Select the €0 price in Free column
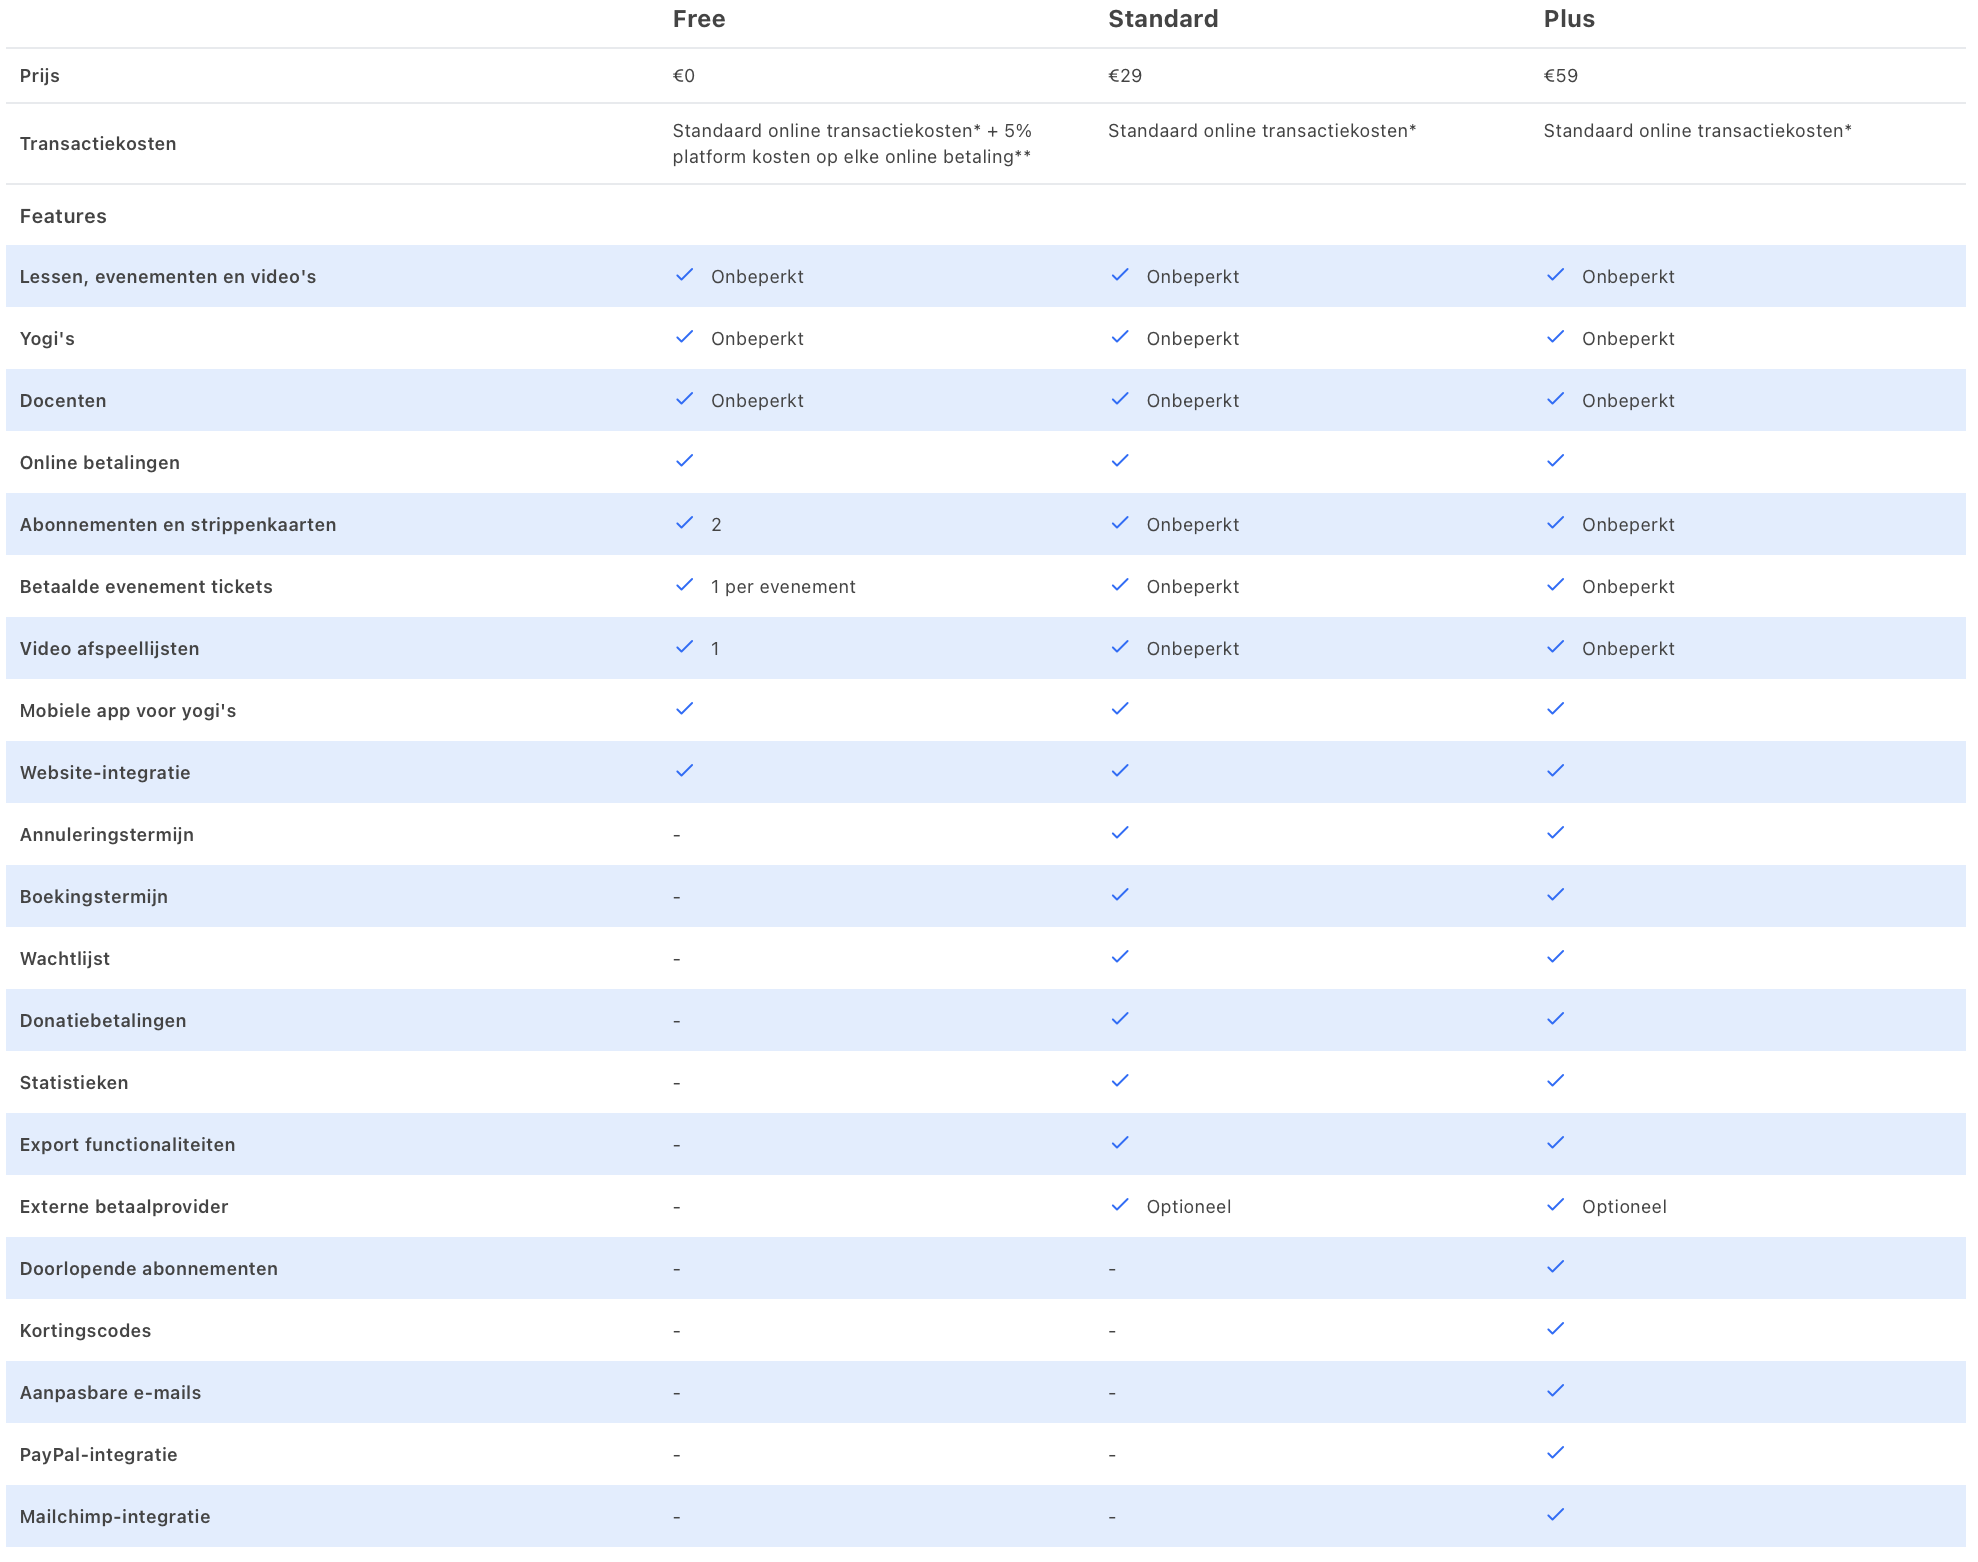Image resolution: width=1978 pixels, height=1562 pixels. click(684, 76)
